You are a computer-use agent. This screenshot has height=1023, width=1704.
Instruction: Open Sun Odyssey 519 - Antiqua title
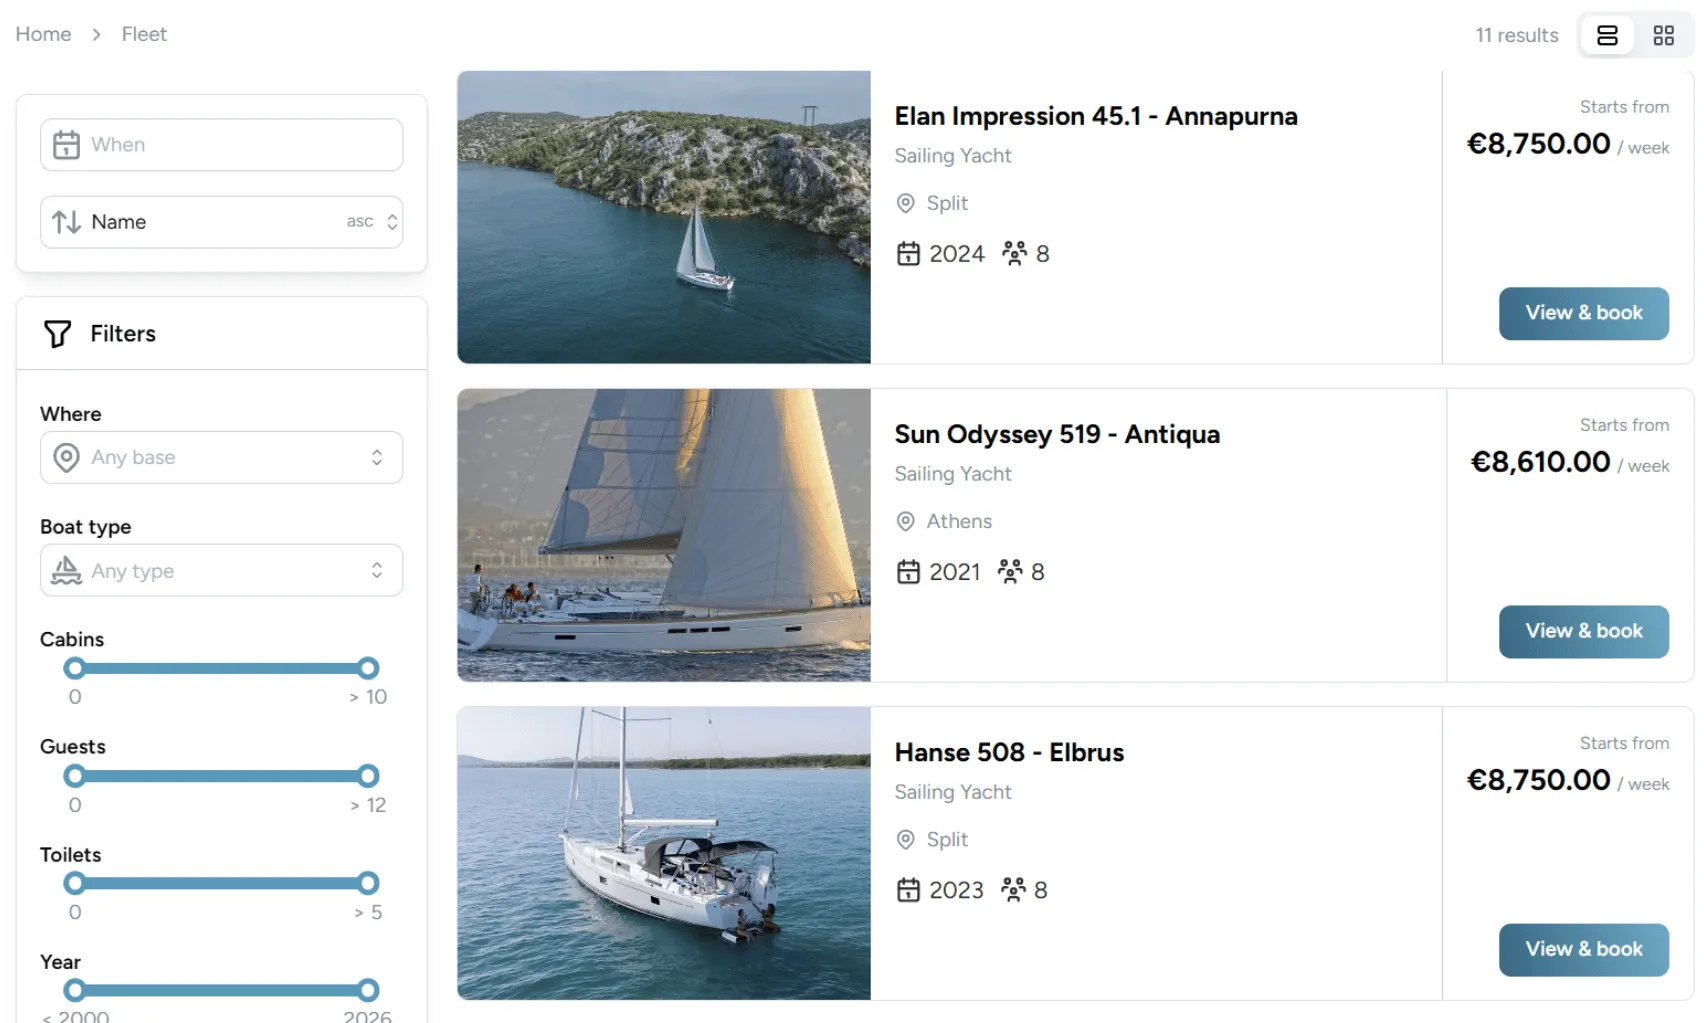click(x=1057, y=434)
